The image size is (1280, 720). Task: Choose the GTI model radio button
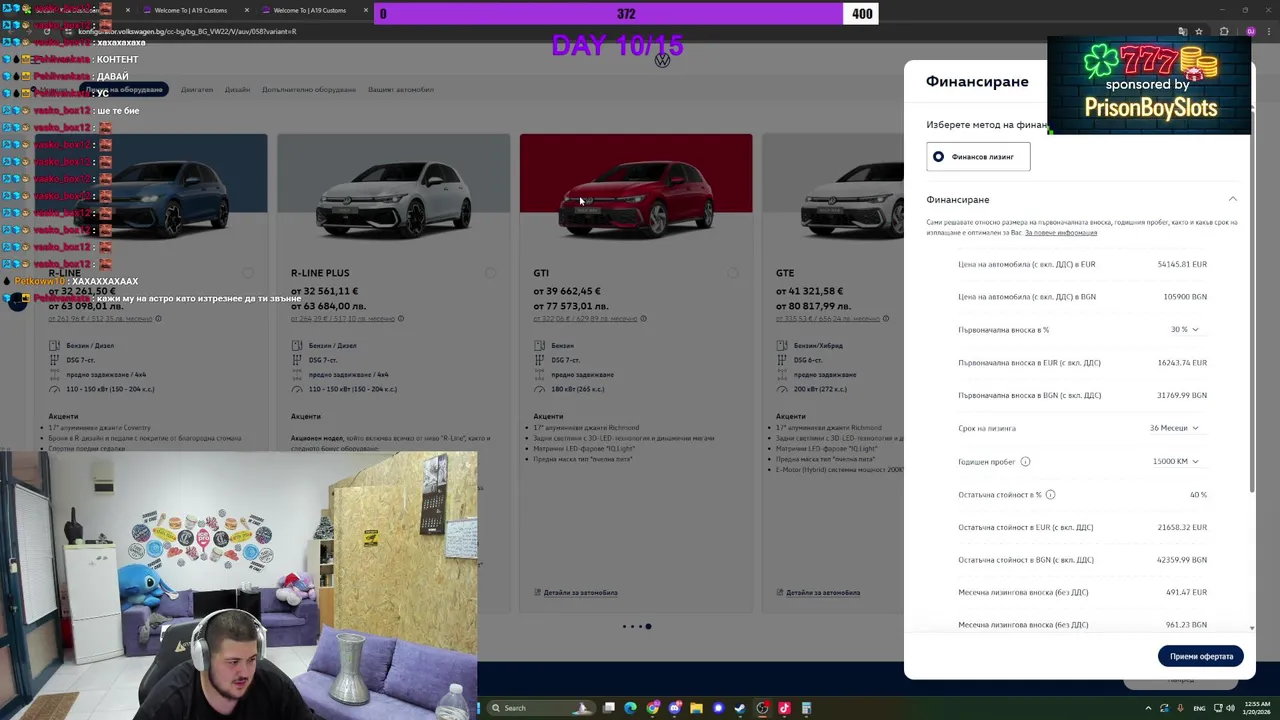[733, 273]
